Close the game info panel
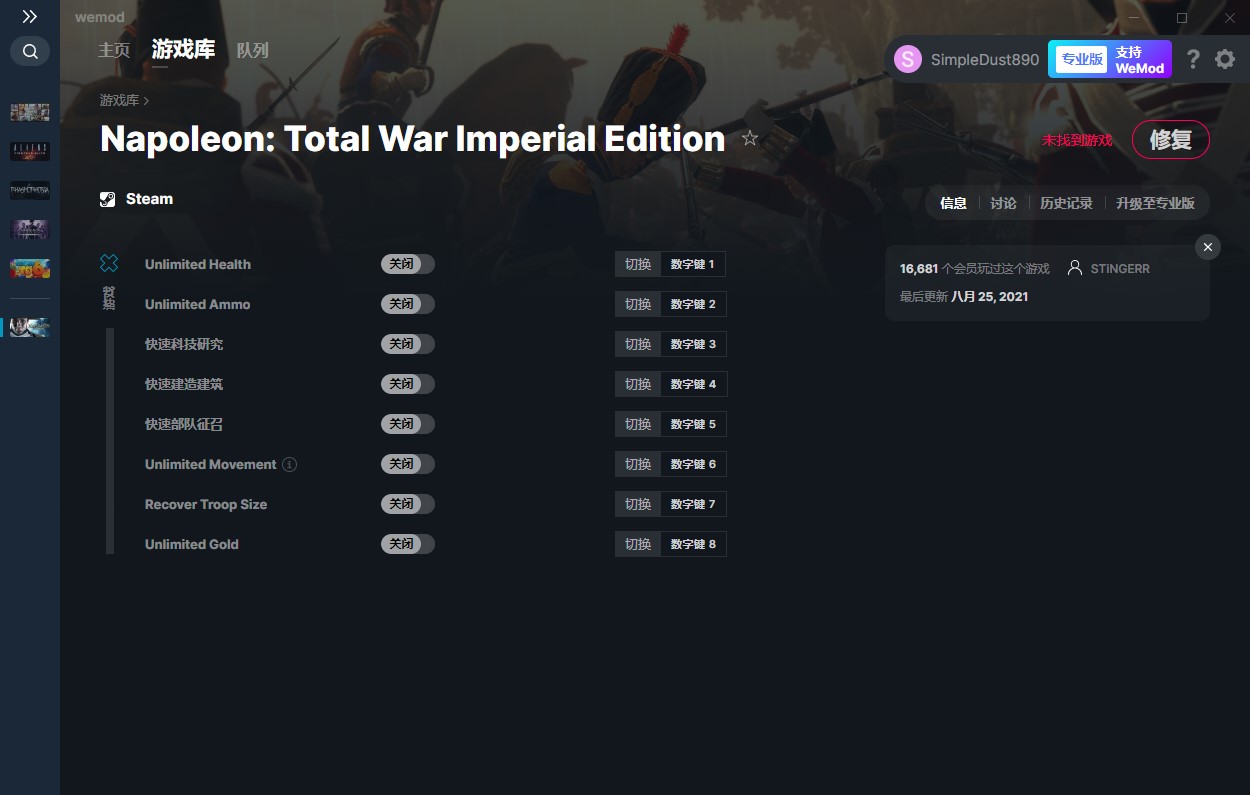Viewport: 1250px width, 795px height. tap(1208, 247)
